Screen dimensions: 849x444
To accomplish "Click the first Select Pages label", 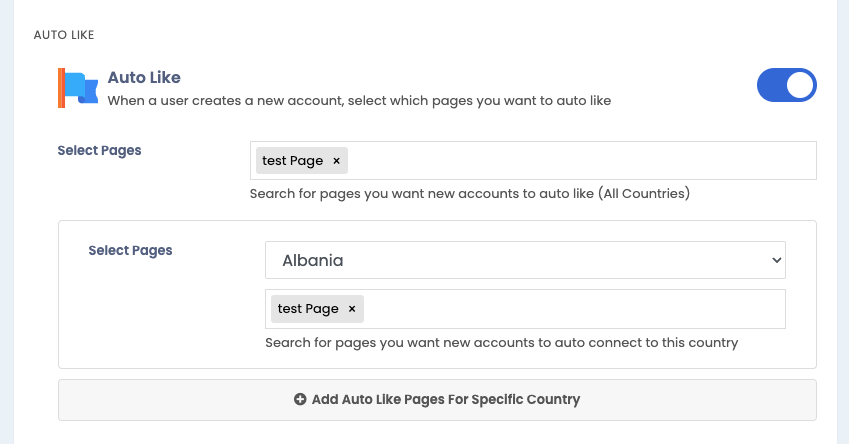I will 100,151.
